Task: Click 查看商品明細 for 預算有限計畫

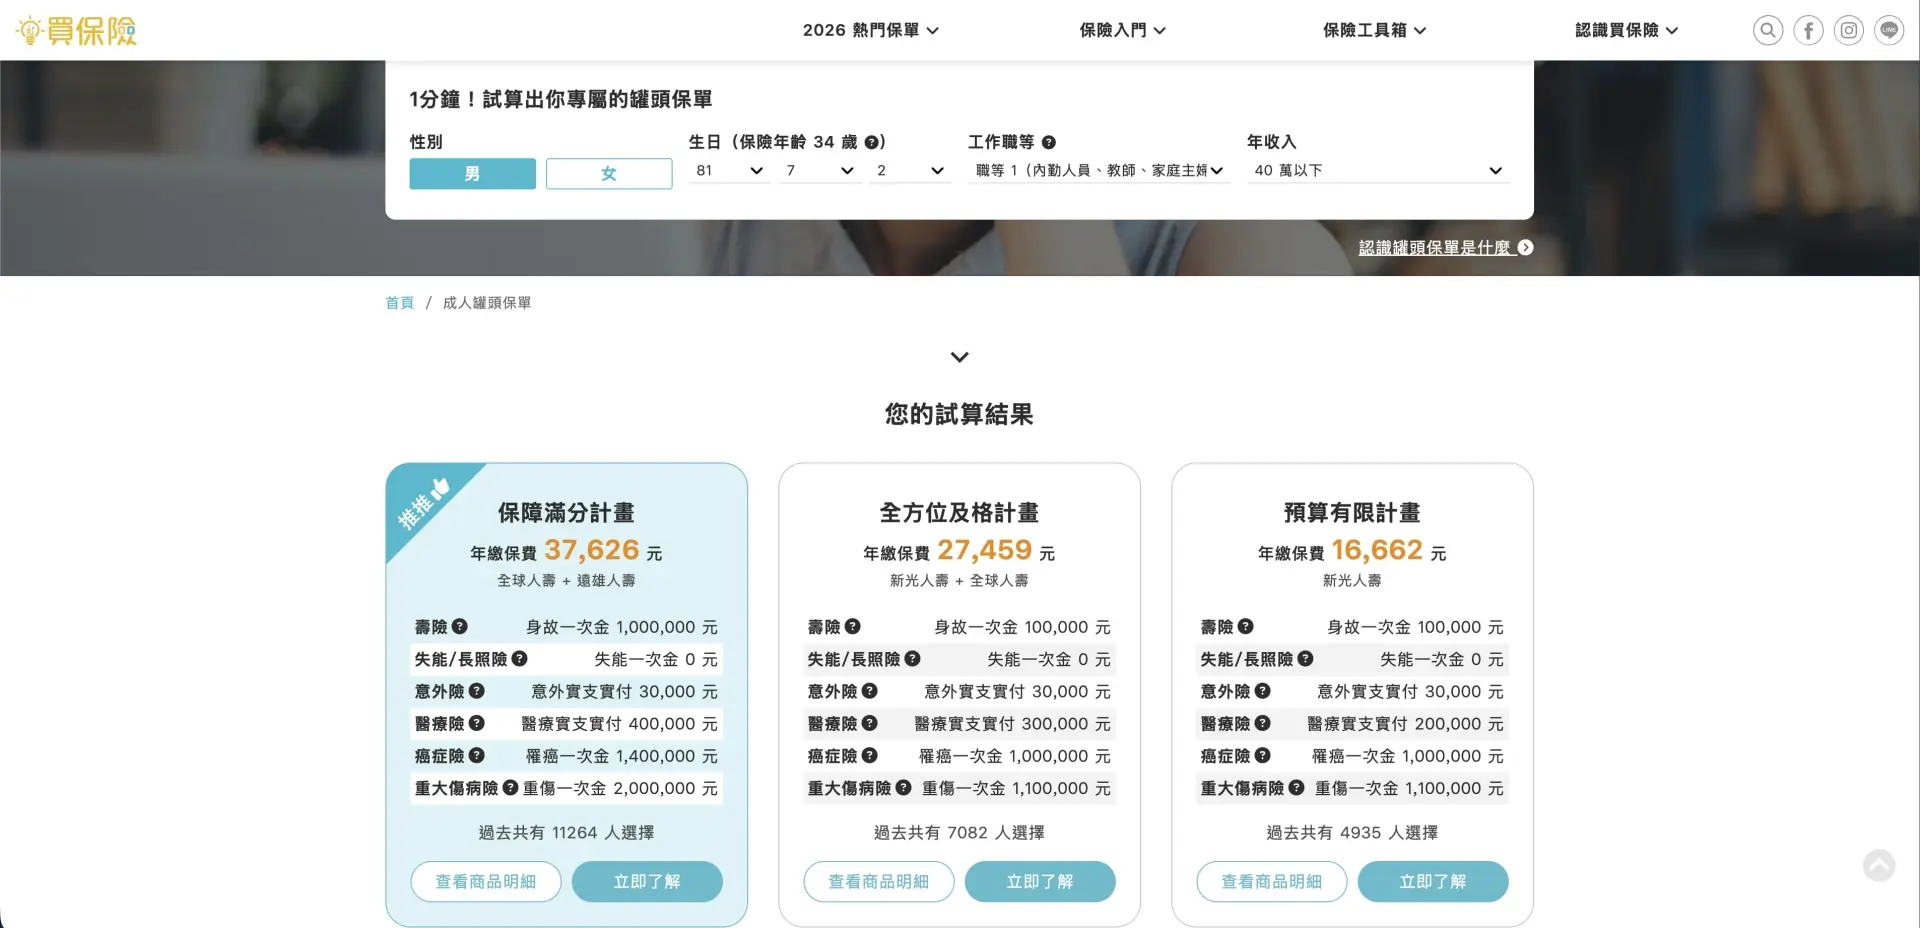Action: [x=1272, y=881]
